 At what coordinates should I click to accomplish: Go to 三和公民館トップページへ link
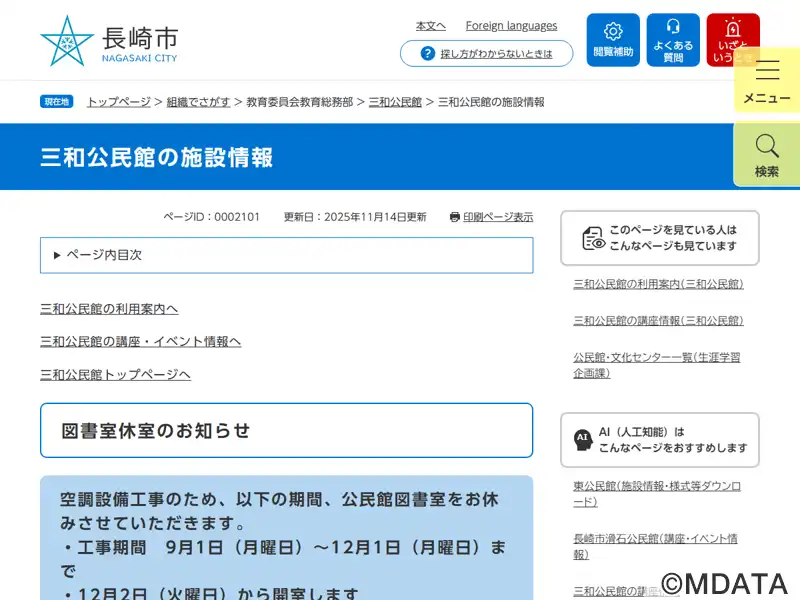point(115,375)
